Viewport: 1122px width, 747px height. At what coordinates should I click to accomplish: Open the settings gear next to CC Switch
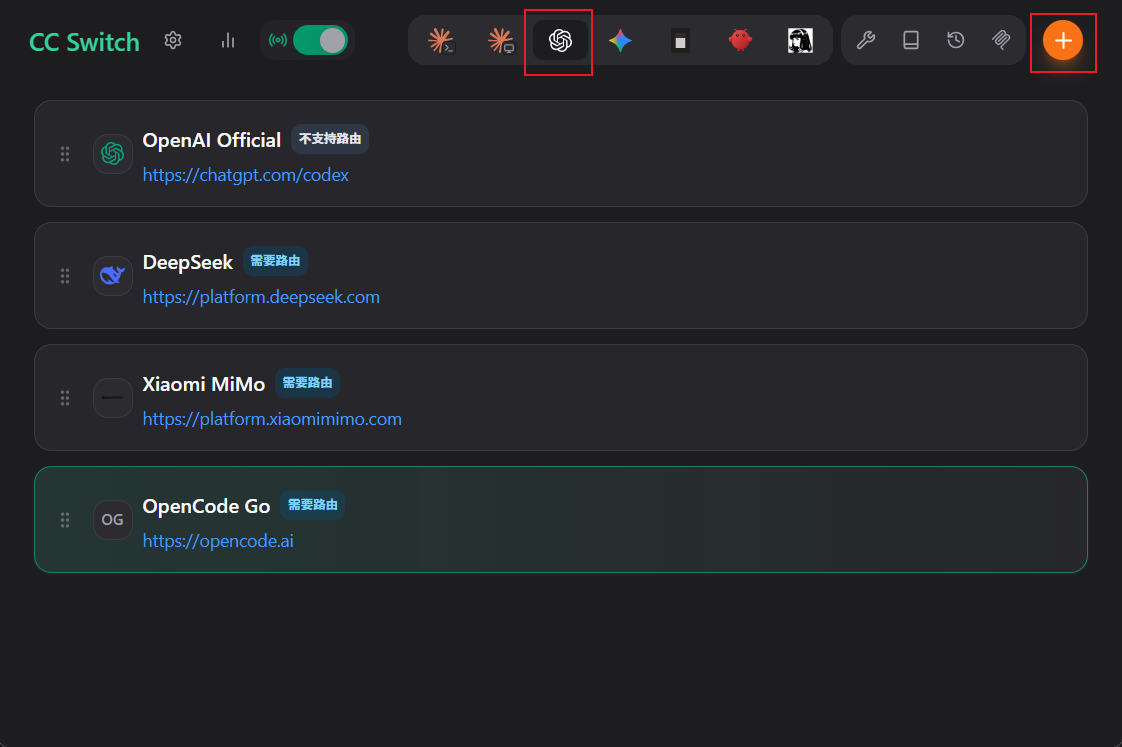[172, 41]
